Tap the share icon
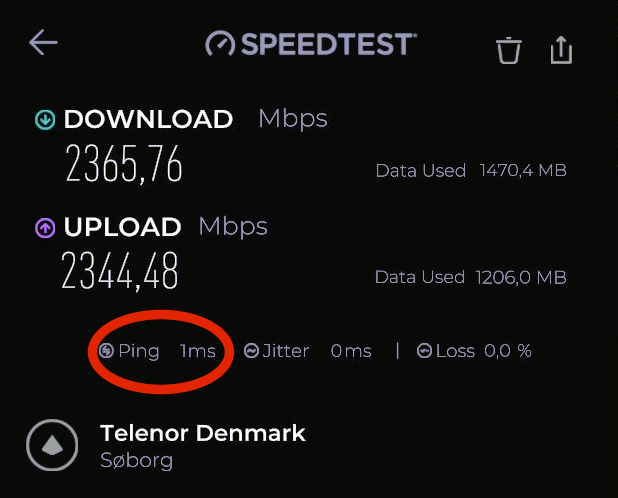This screenshot has width=618, height=498. pos(562,49)
